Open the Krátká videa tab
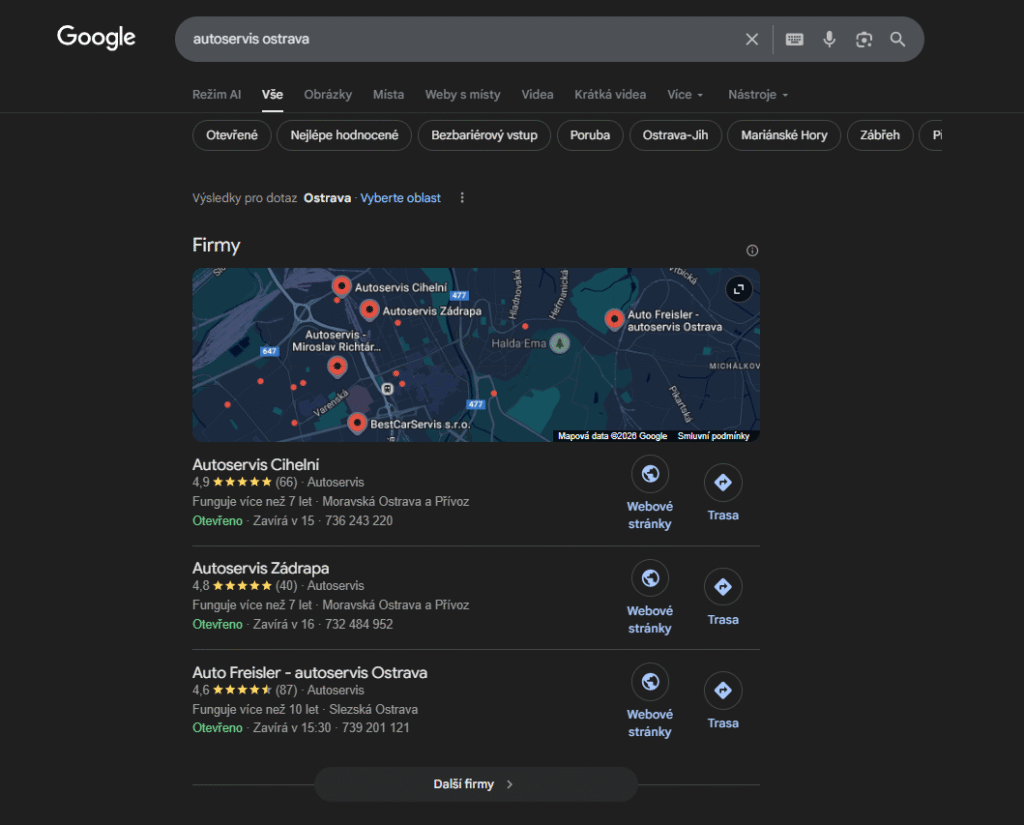1024x825 pixels. coord(610,95)
